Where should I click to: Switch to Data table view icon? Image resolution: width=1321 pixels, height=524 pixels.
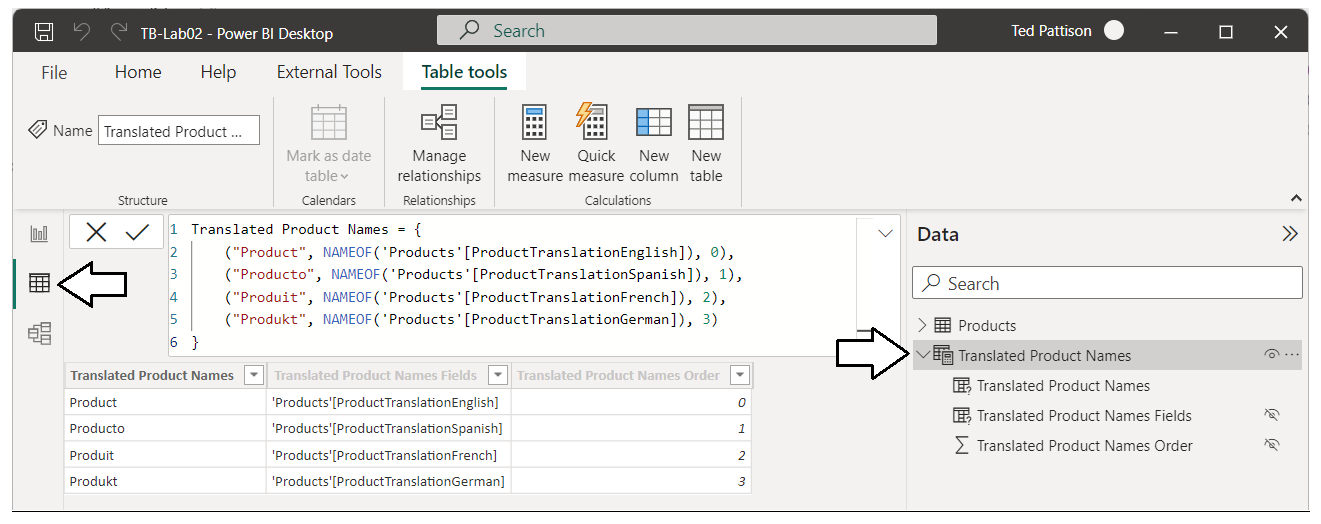[x=39, y=284]
